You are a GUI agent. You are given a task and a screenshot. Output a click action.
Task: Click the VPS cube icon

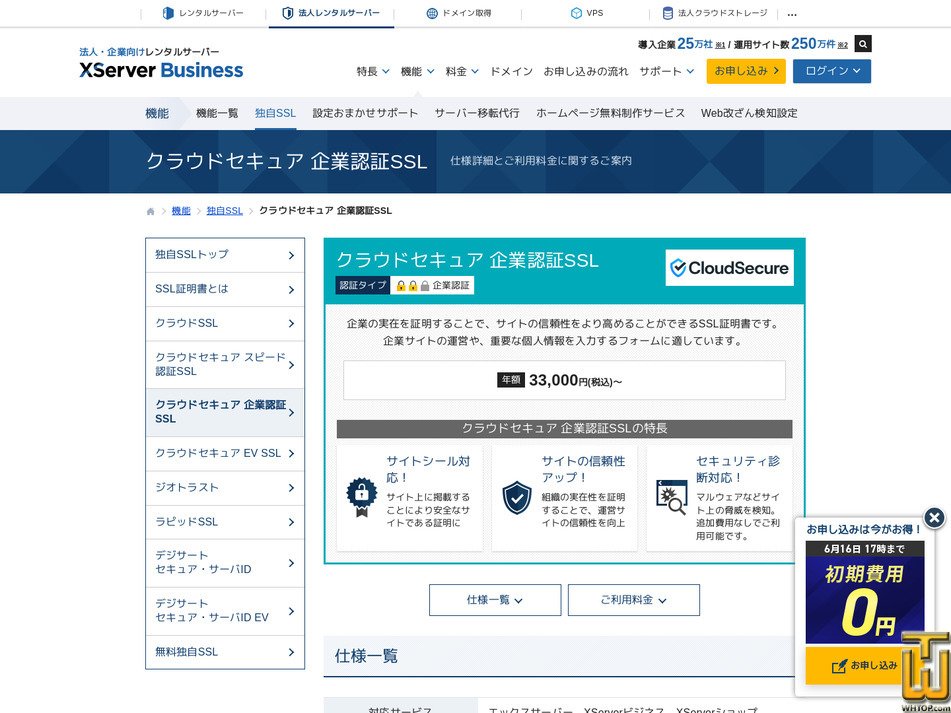576,13
